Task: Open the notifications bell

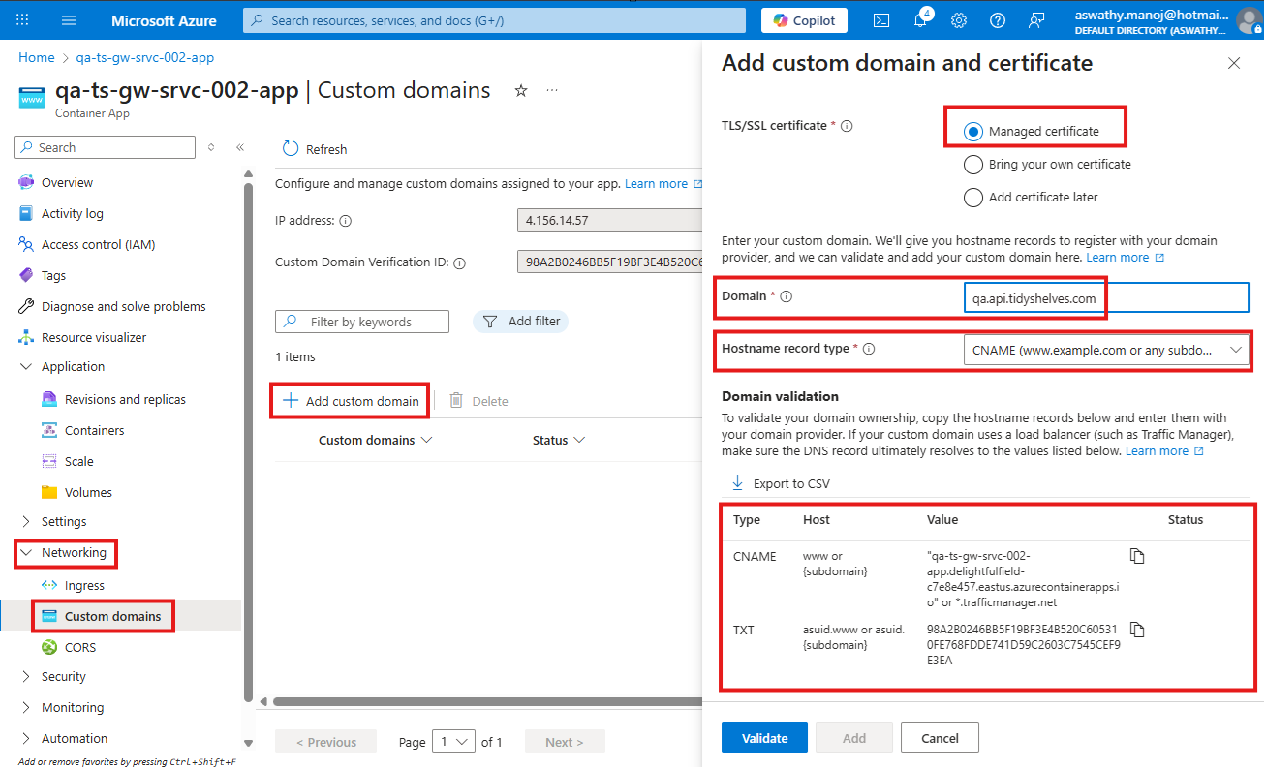Action: tap(920, 20)
